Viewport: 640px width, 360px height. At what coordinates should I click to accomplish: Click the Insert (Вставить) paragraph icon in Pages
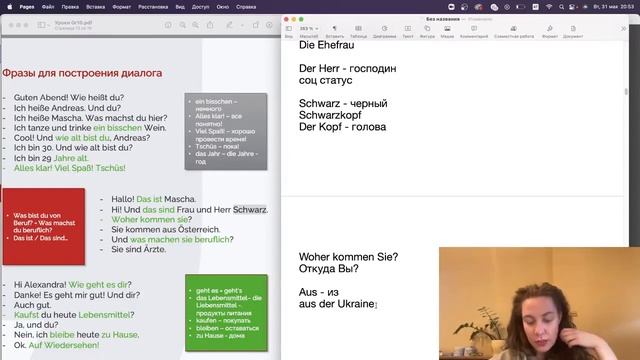click(334, 29)
